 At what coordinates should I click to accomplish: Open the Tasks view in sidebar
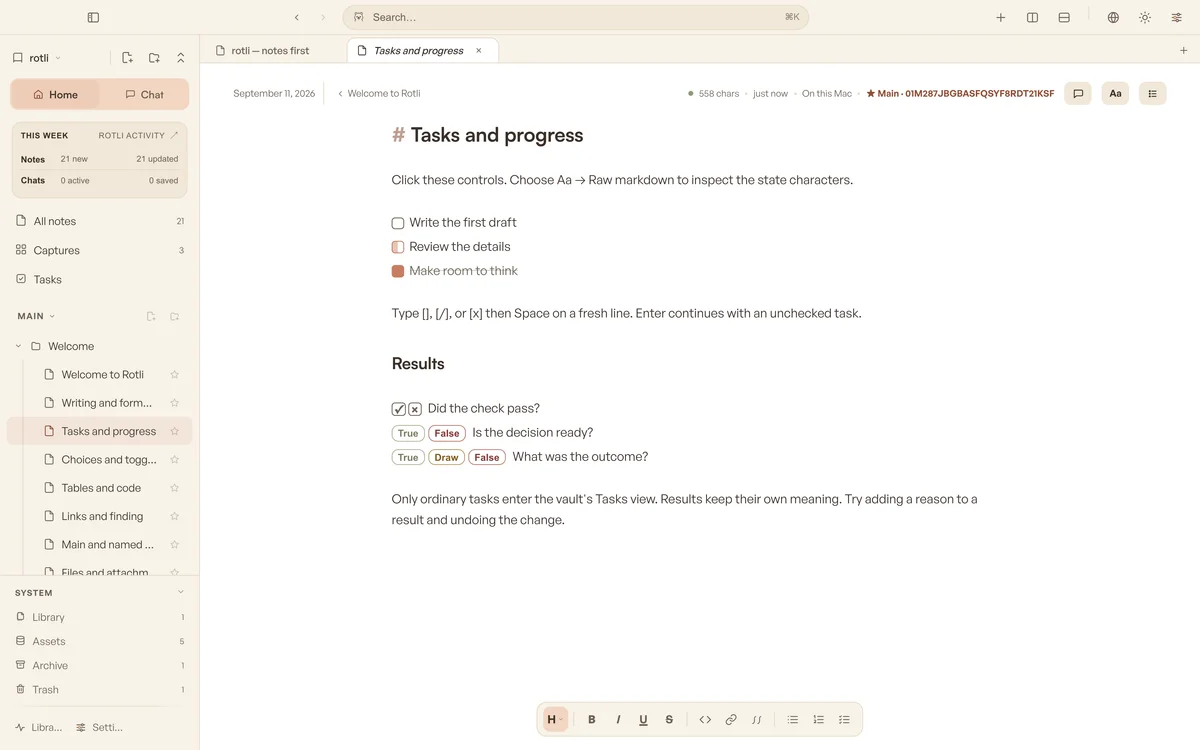click(x=99, y=279)
